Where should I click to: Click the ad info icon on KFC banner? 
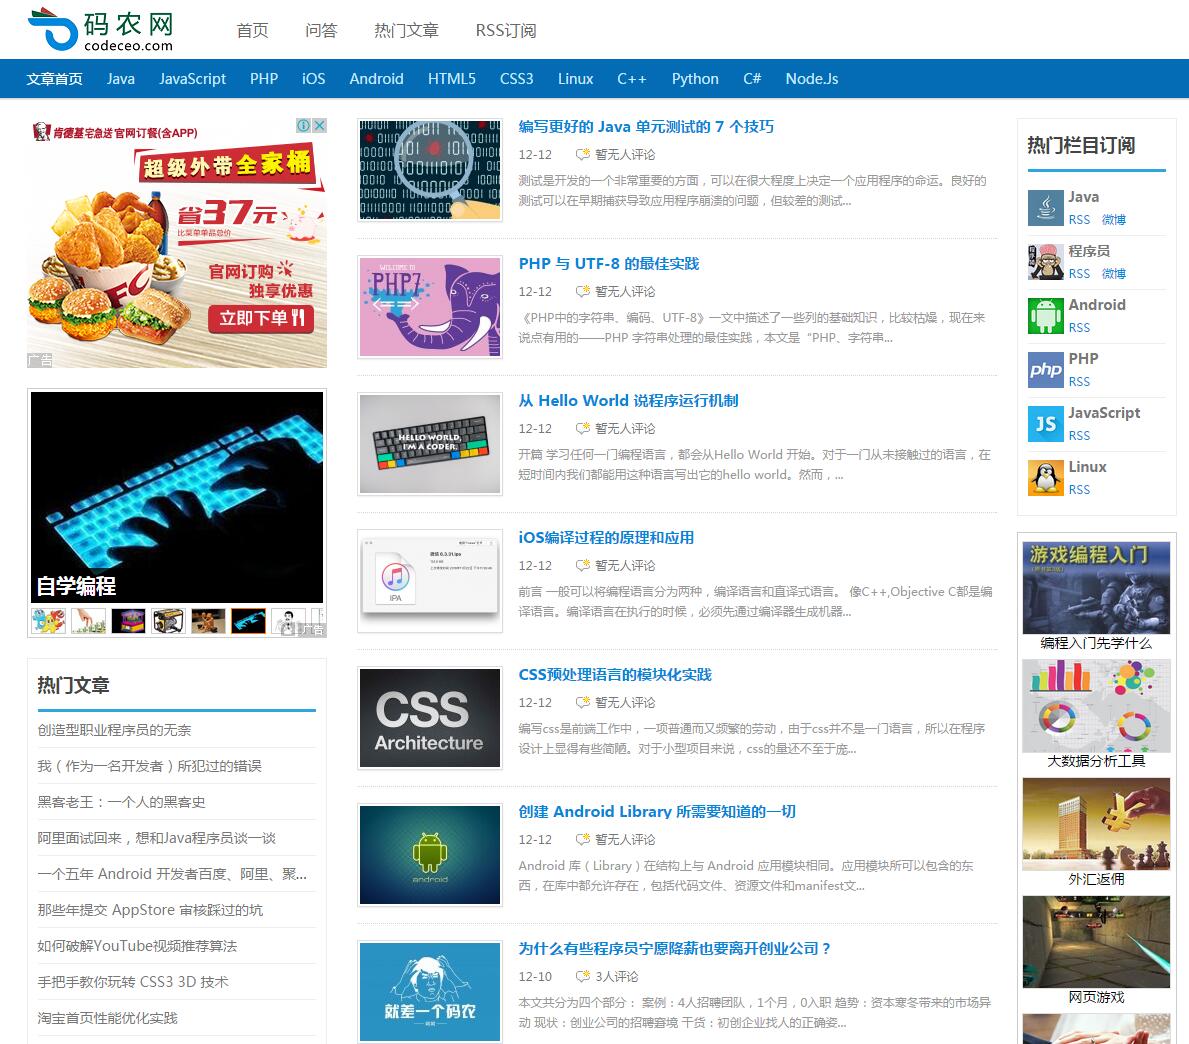tap(303, 125)
